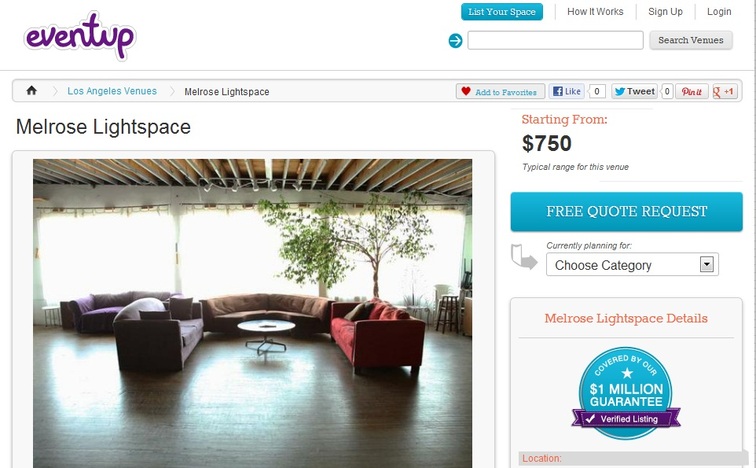
Task: Open the Login link
Action: (719, 12)
